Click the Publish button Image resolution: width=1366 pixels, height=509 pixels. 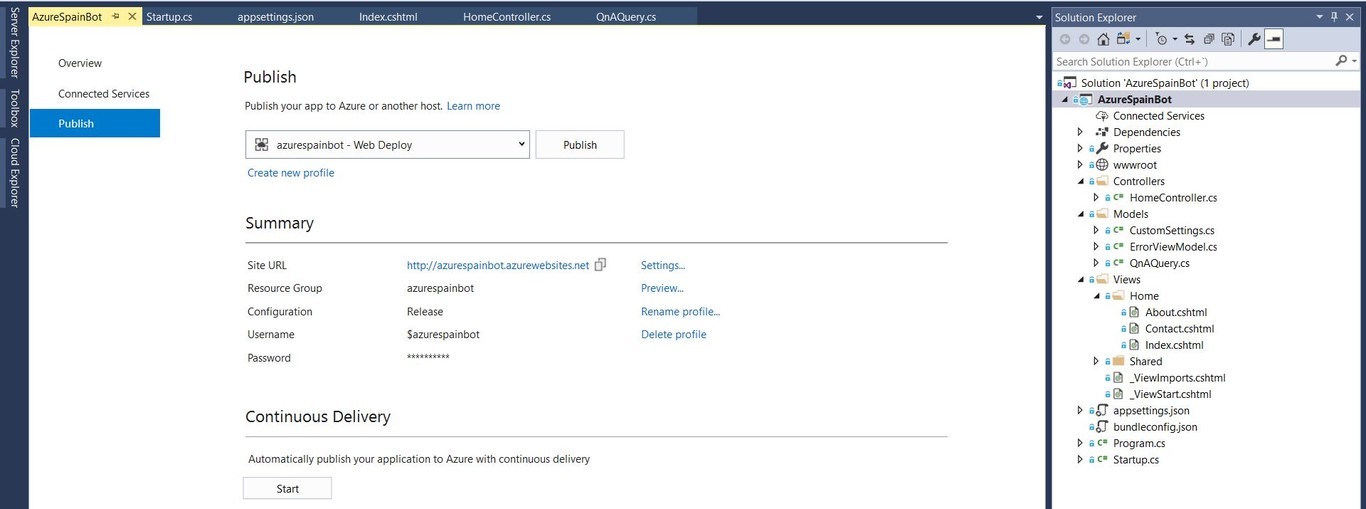pos(579,144)
